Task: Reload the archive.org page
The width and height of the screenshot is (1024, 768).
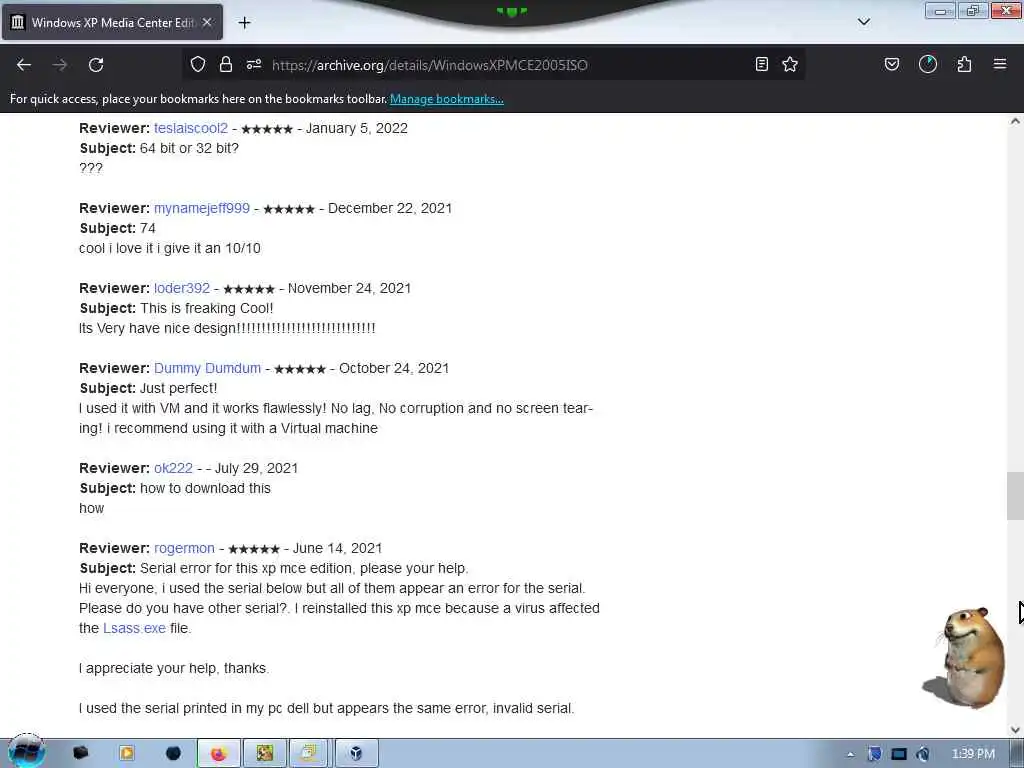Action: click(x=96, y=65)
